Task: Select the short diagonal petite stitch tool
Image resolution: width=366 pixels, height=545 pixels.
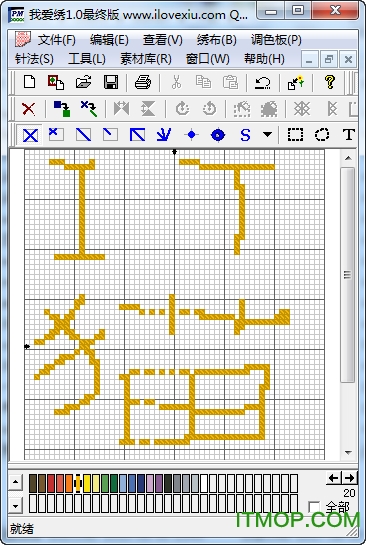Action: pyautogui.click(x=110, y=135)
